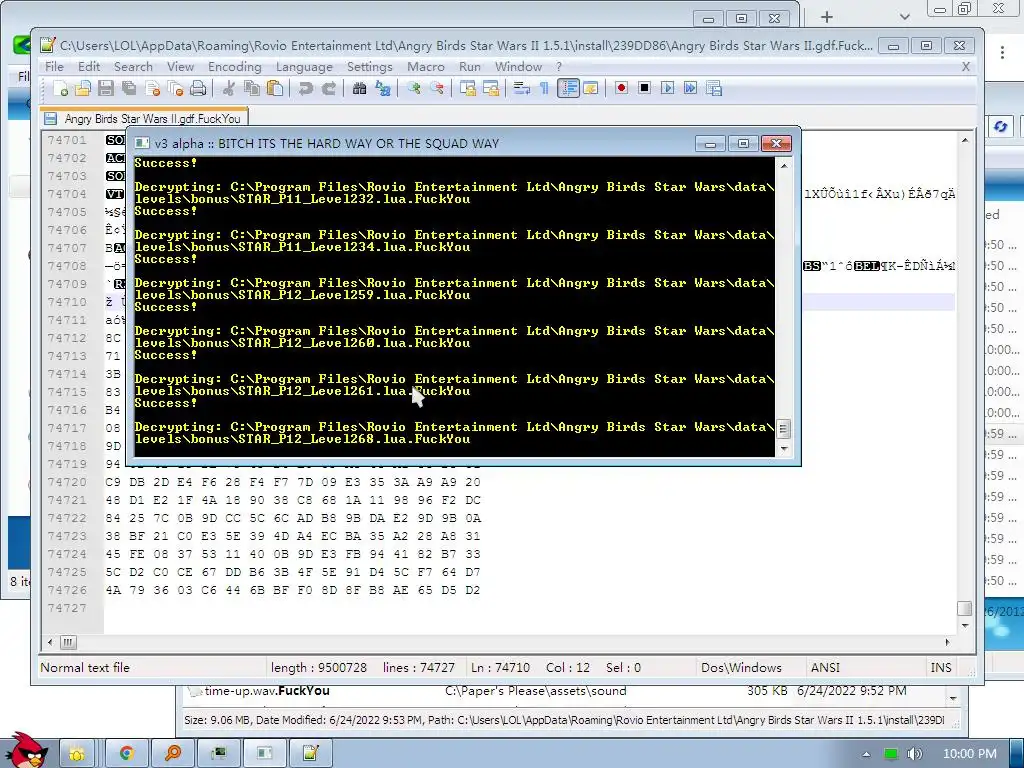This screenshot has height=768, width=1024.
Task: Click the 10:00 PM taskbar clock
Action: (969, 754)
